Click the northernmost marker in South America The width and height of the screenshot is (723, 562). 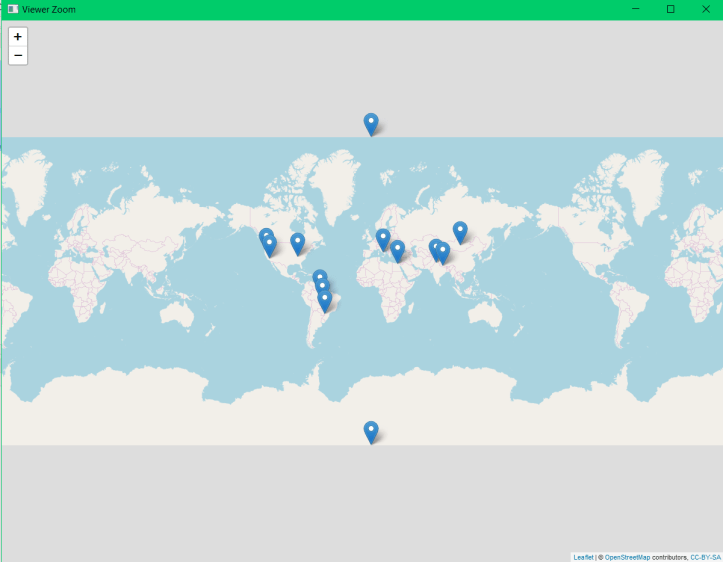coord(319,278)
